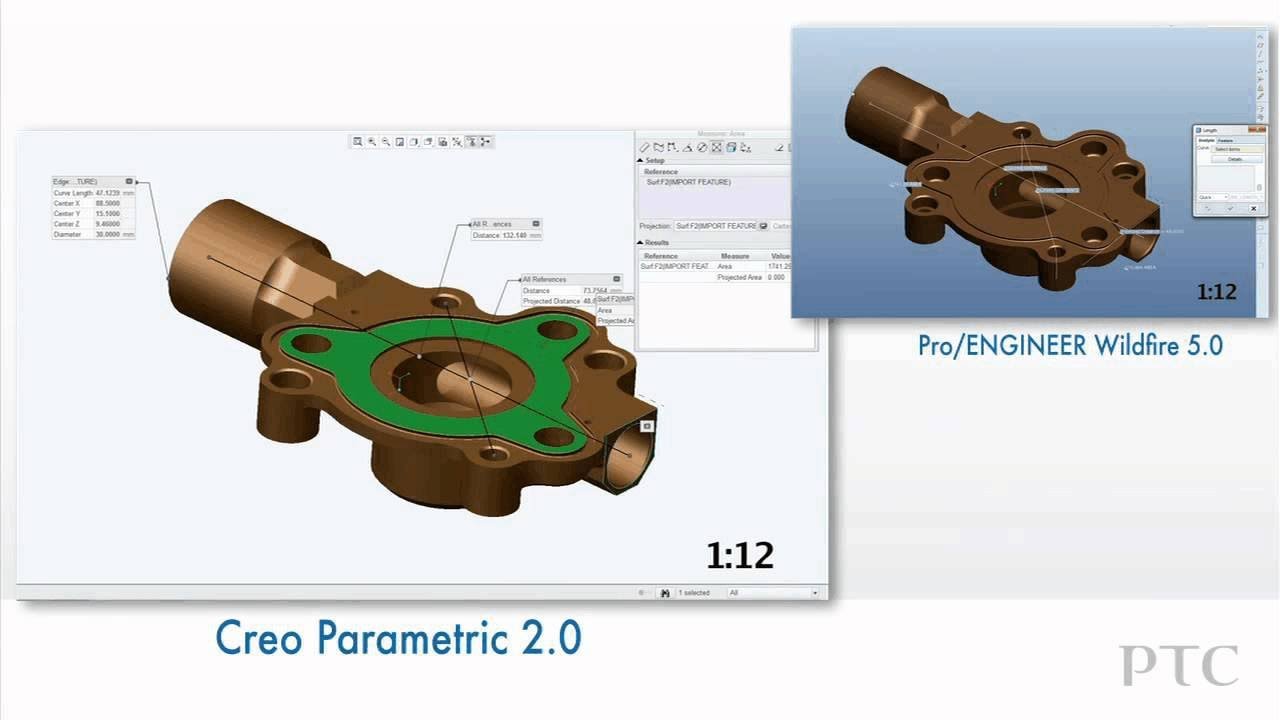This screenshot has width=1280, height=720.
Task: Click the '1 selected' status bar text
Action: click(694, 593)
